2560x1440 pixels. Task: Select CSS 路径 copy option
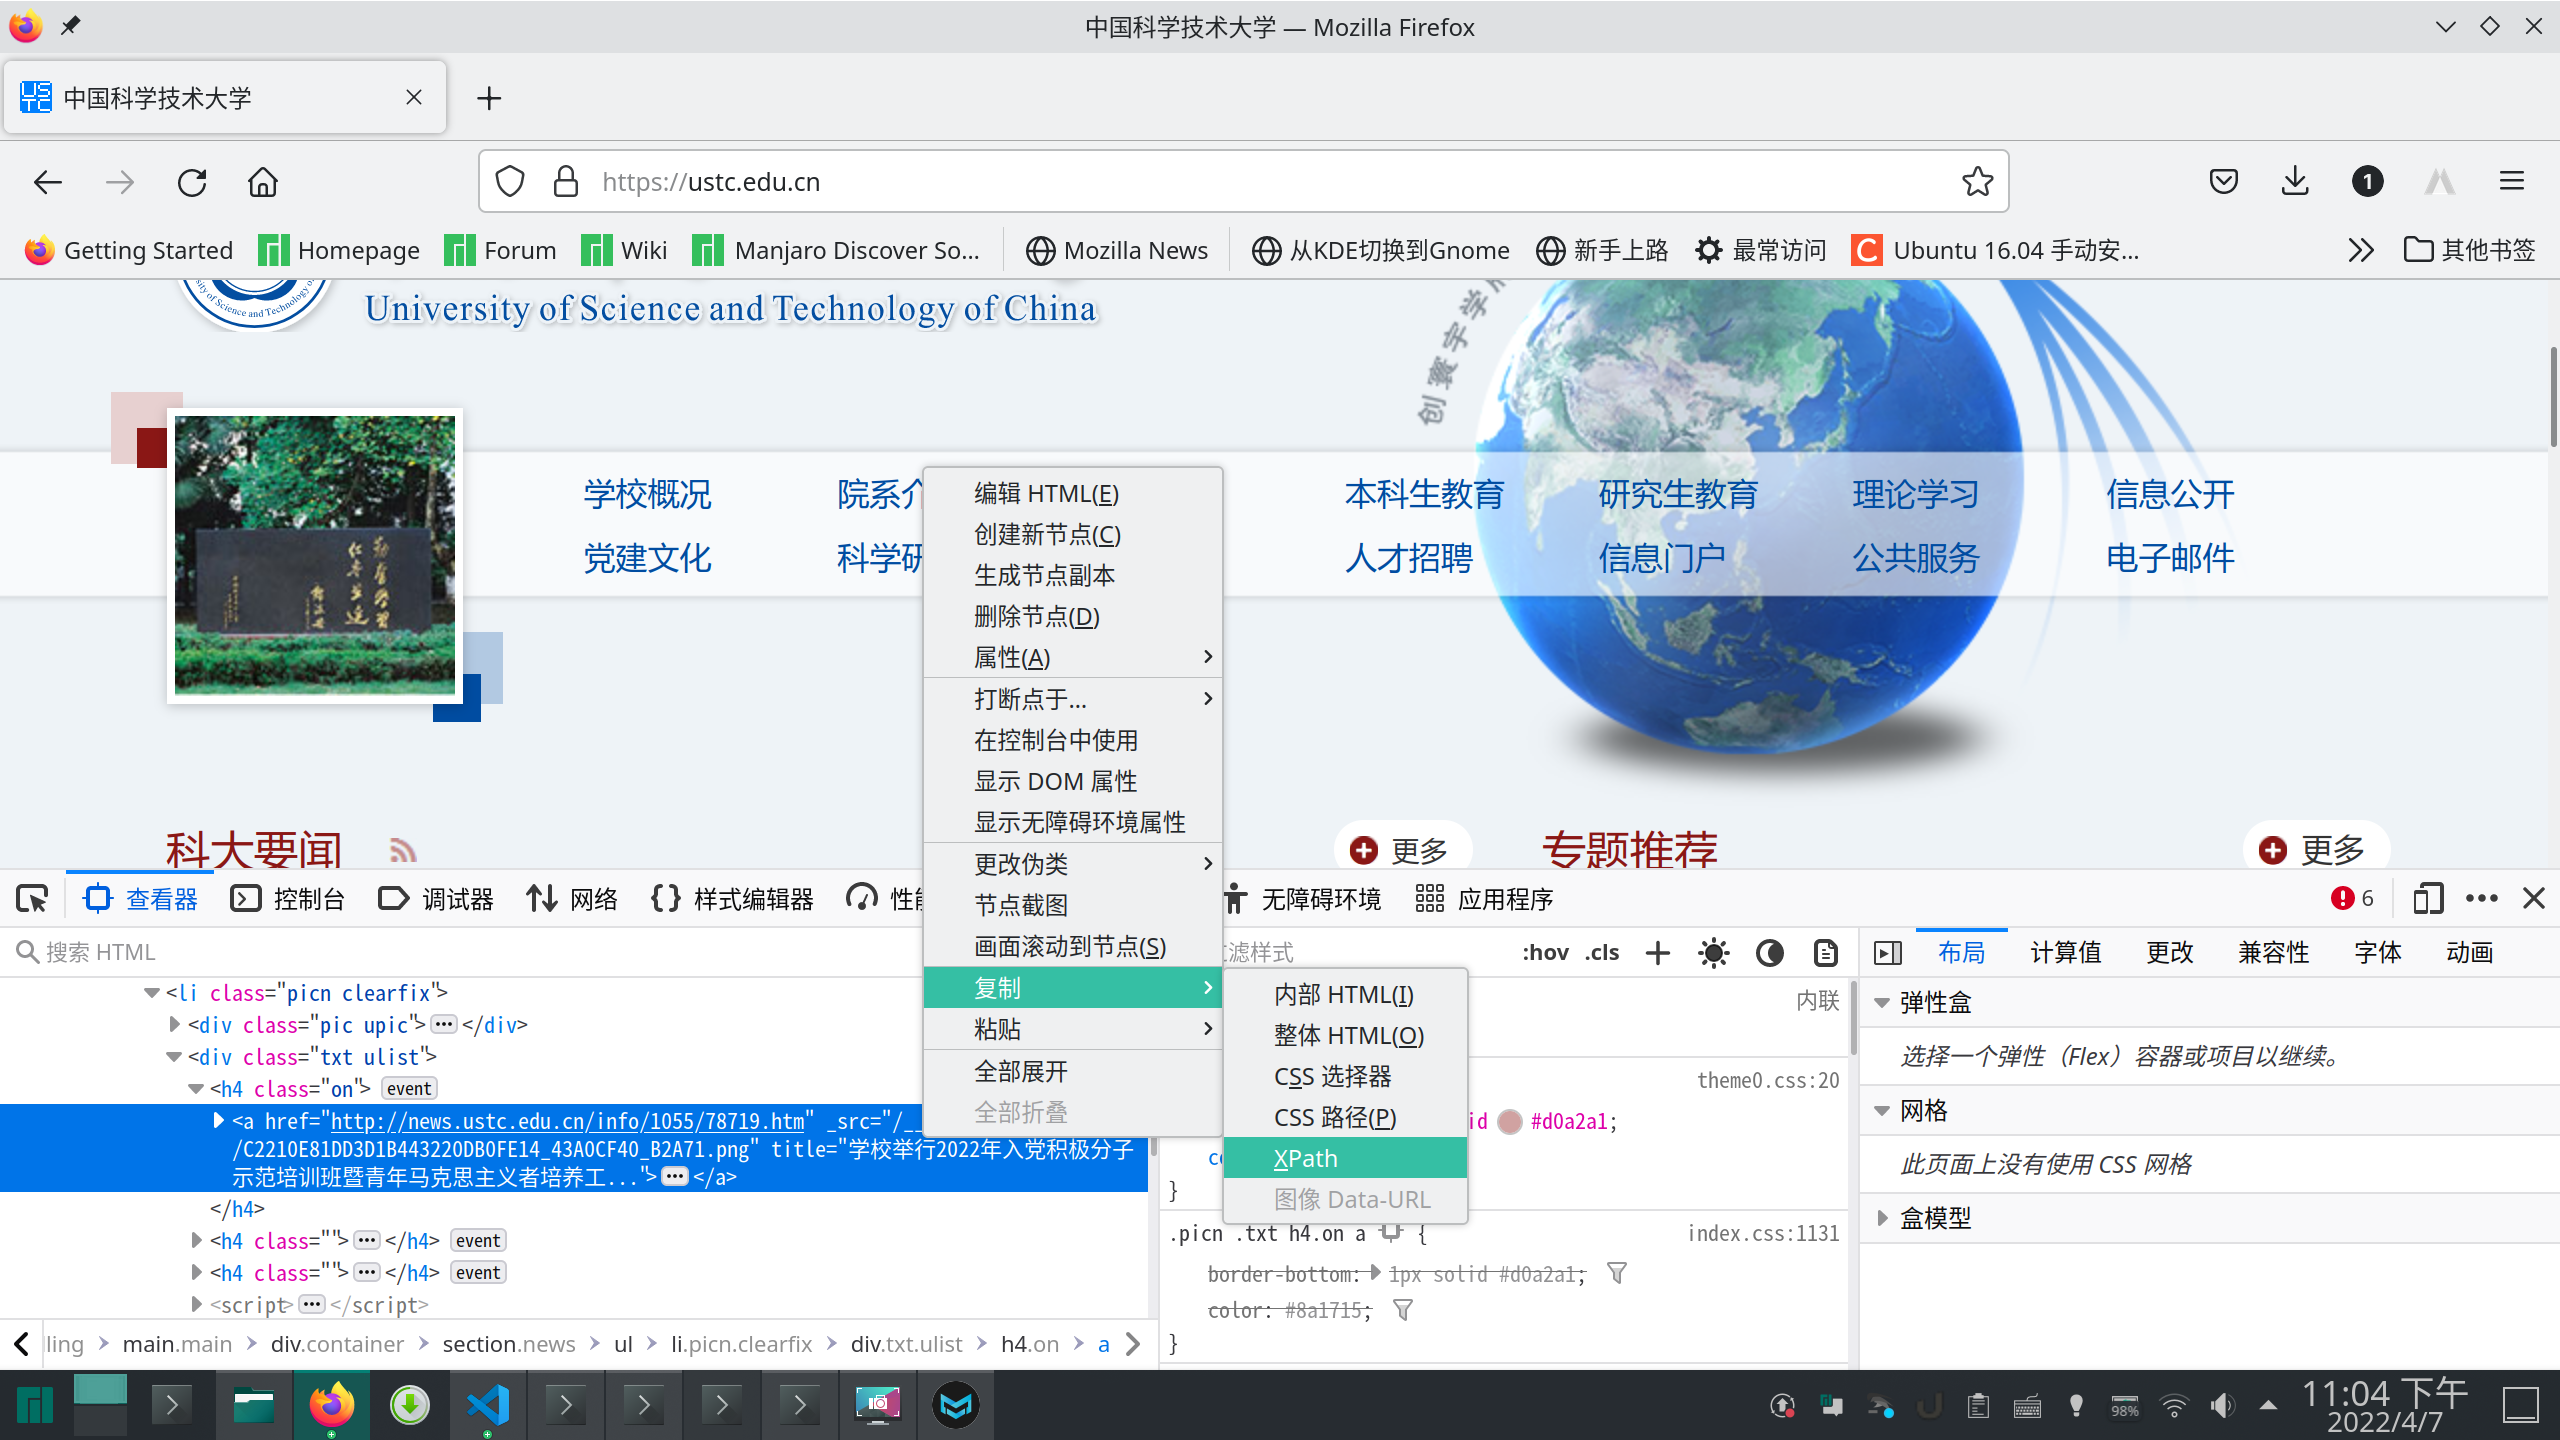[x=1345, y=1117]
